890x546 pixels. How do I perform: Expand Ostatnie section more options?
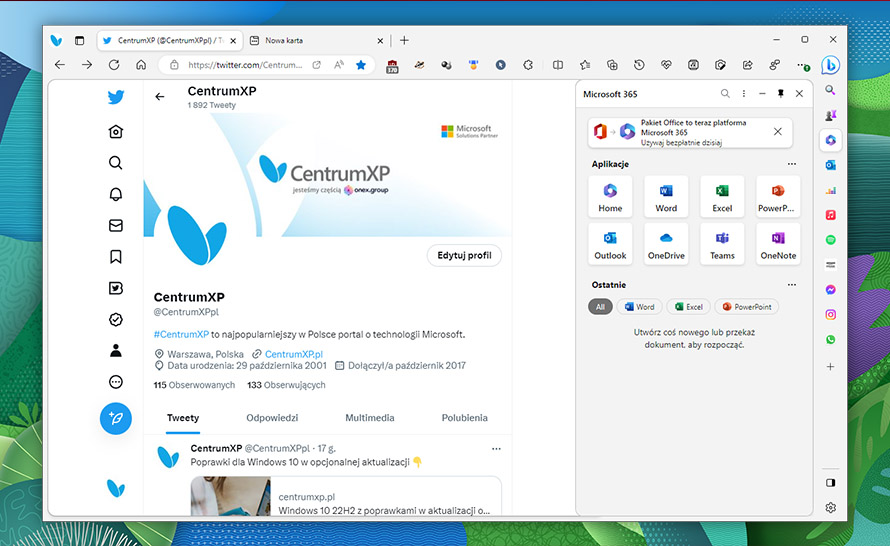pos(792,285)
